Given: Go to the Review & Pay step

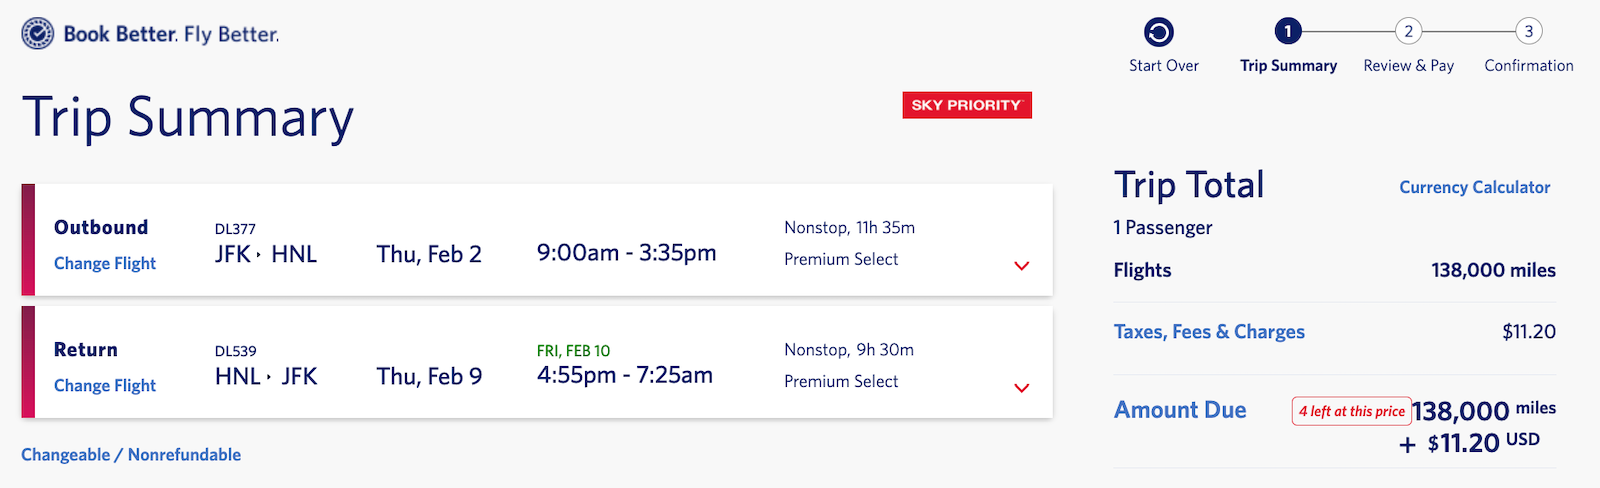Looking at the screenshot, I should click(1409, 65).
